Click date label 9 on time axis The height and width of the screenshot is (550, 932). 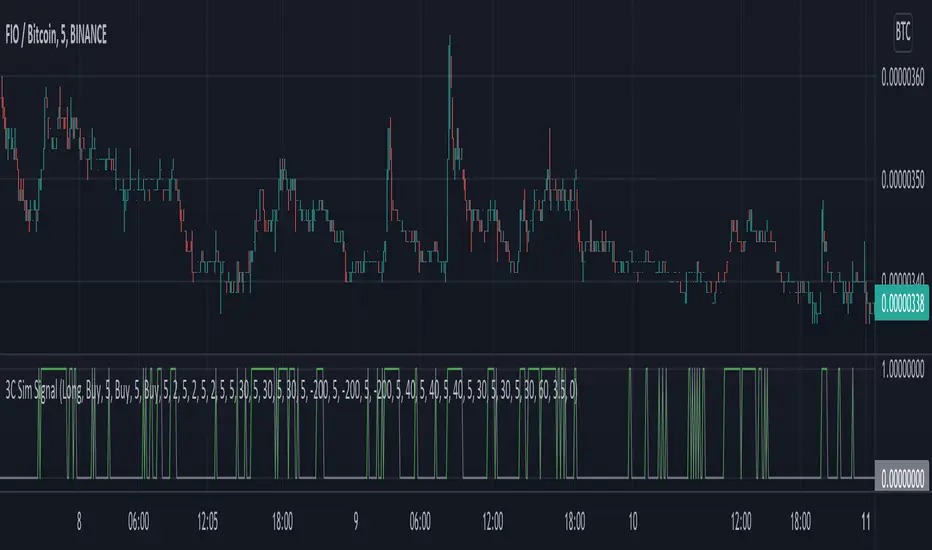(355, 521)
